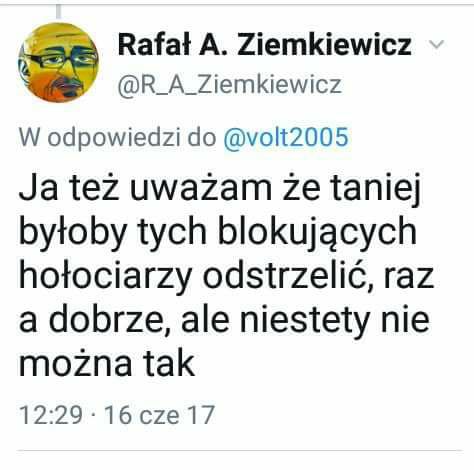Click the word "blokujących" in the tweet
The image size is (474, 470).
317,232
